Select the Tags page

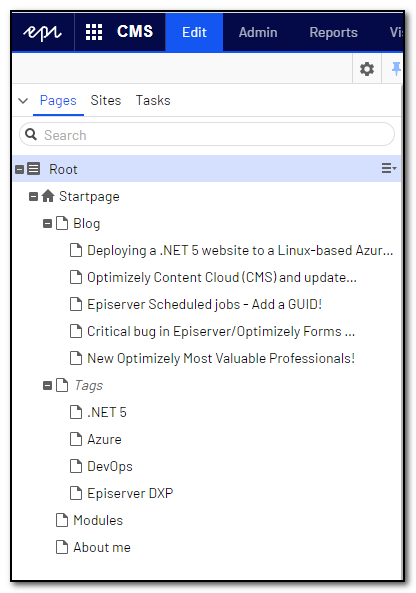tap(88, 386)
